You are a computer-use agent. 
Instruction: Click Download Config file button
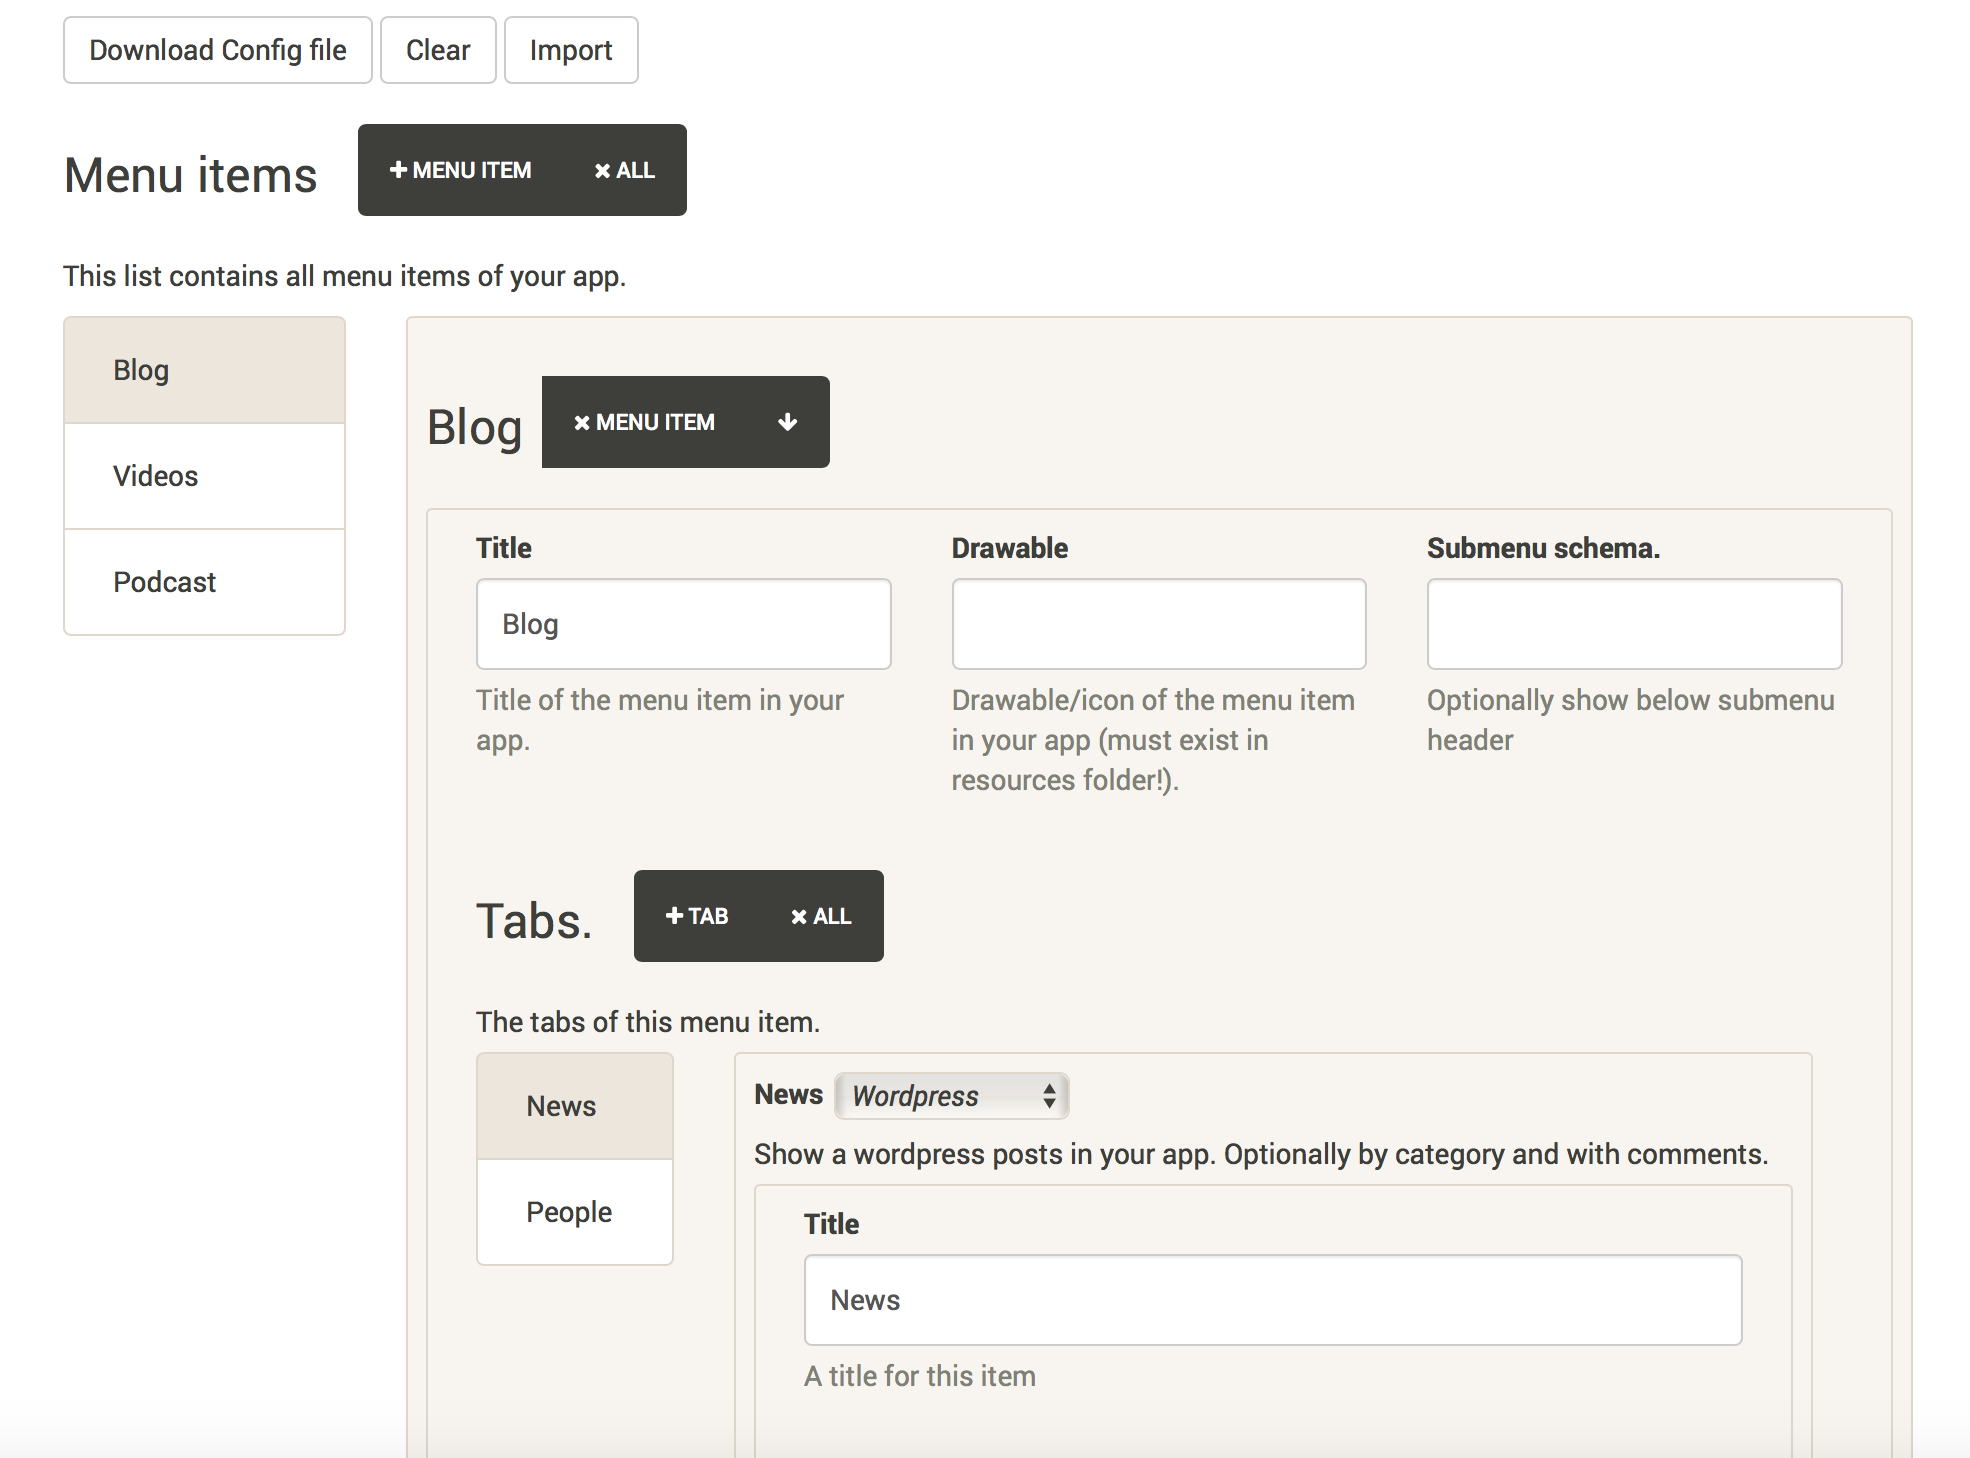pyautogui.click(x=218, y=50)
